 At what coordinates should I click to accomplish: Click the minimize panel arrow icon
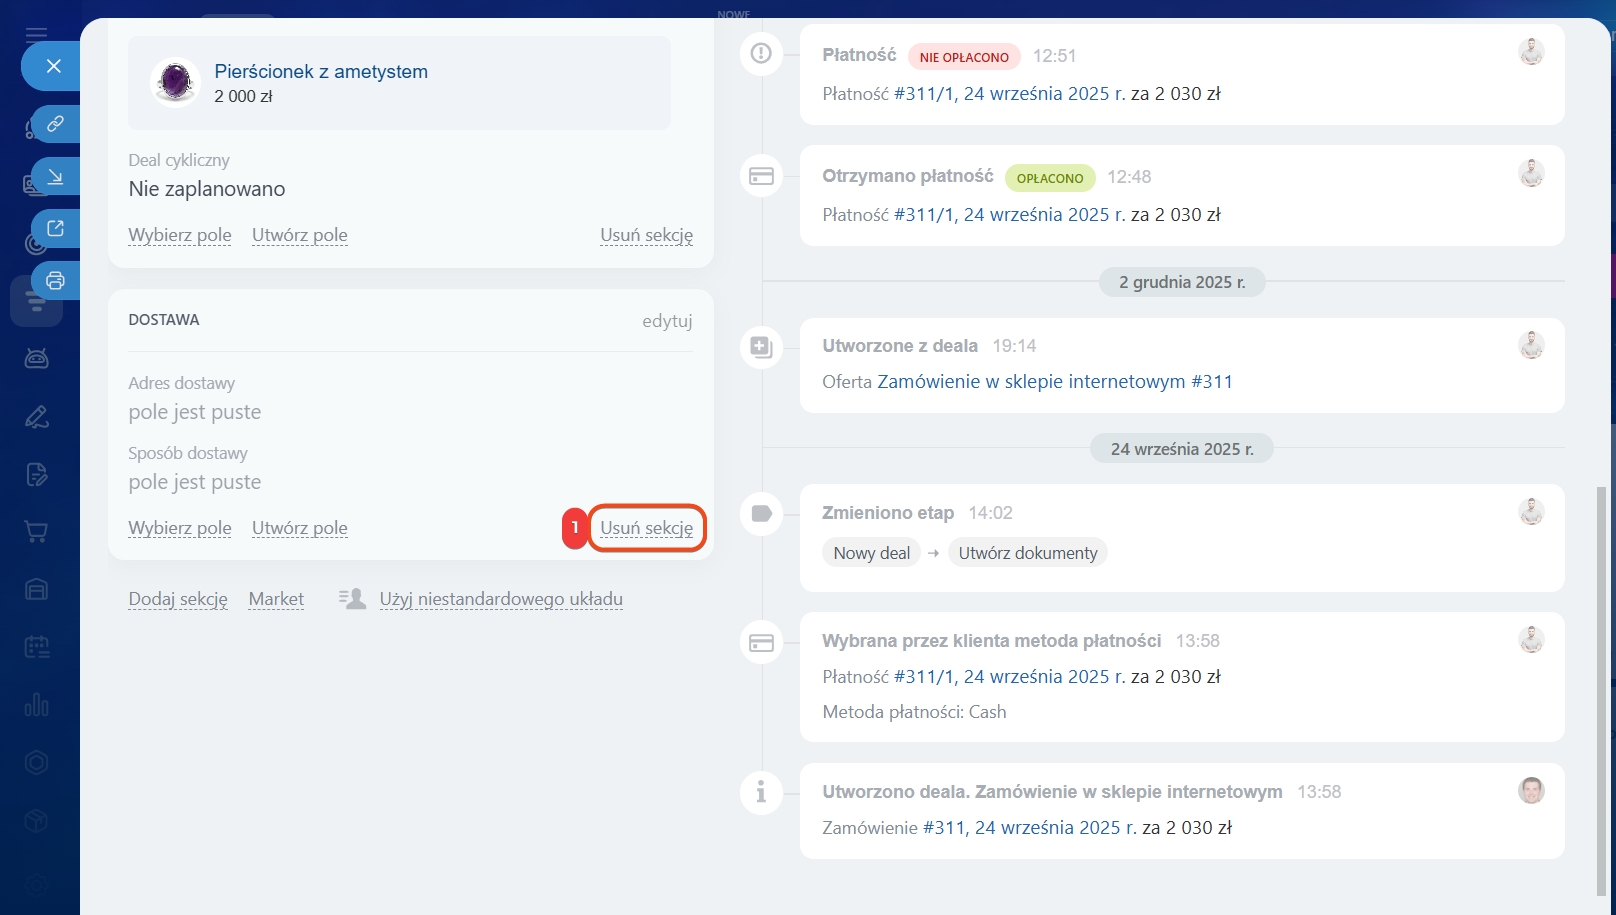click(55, 177)
